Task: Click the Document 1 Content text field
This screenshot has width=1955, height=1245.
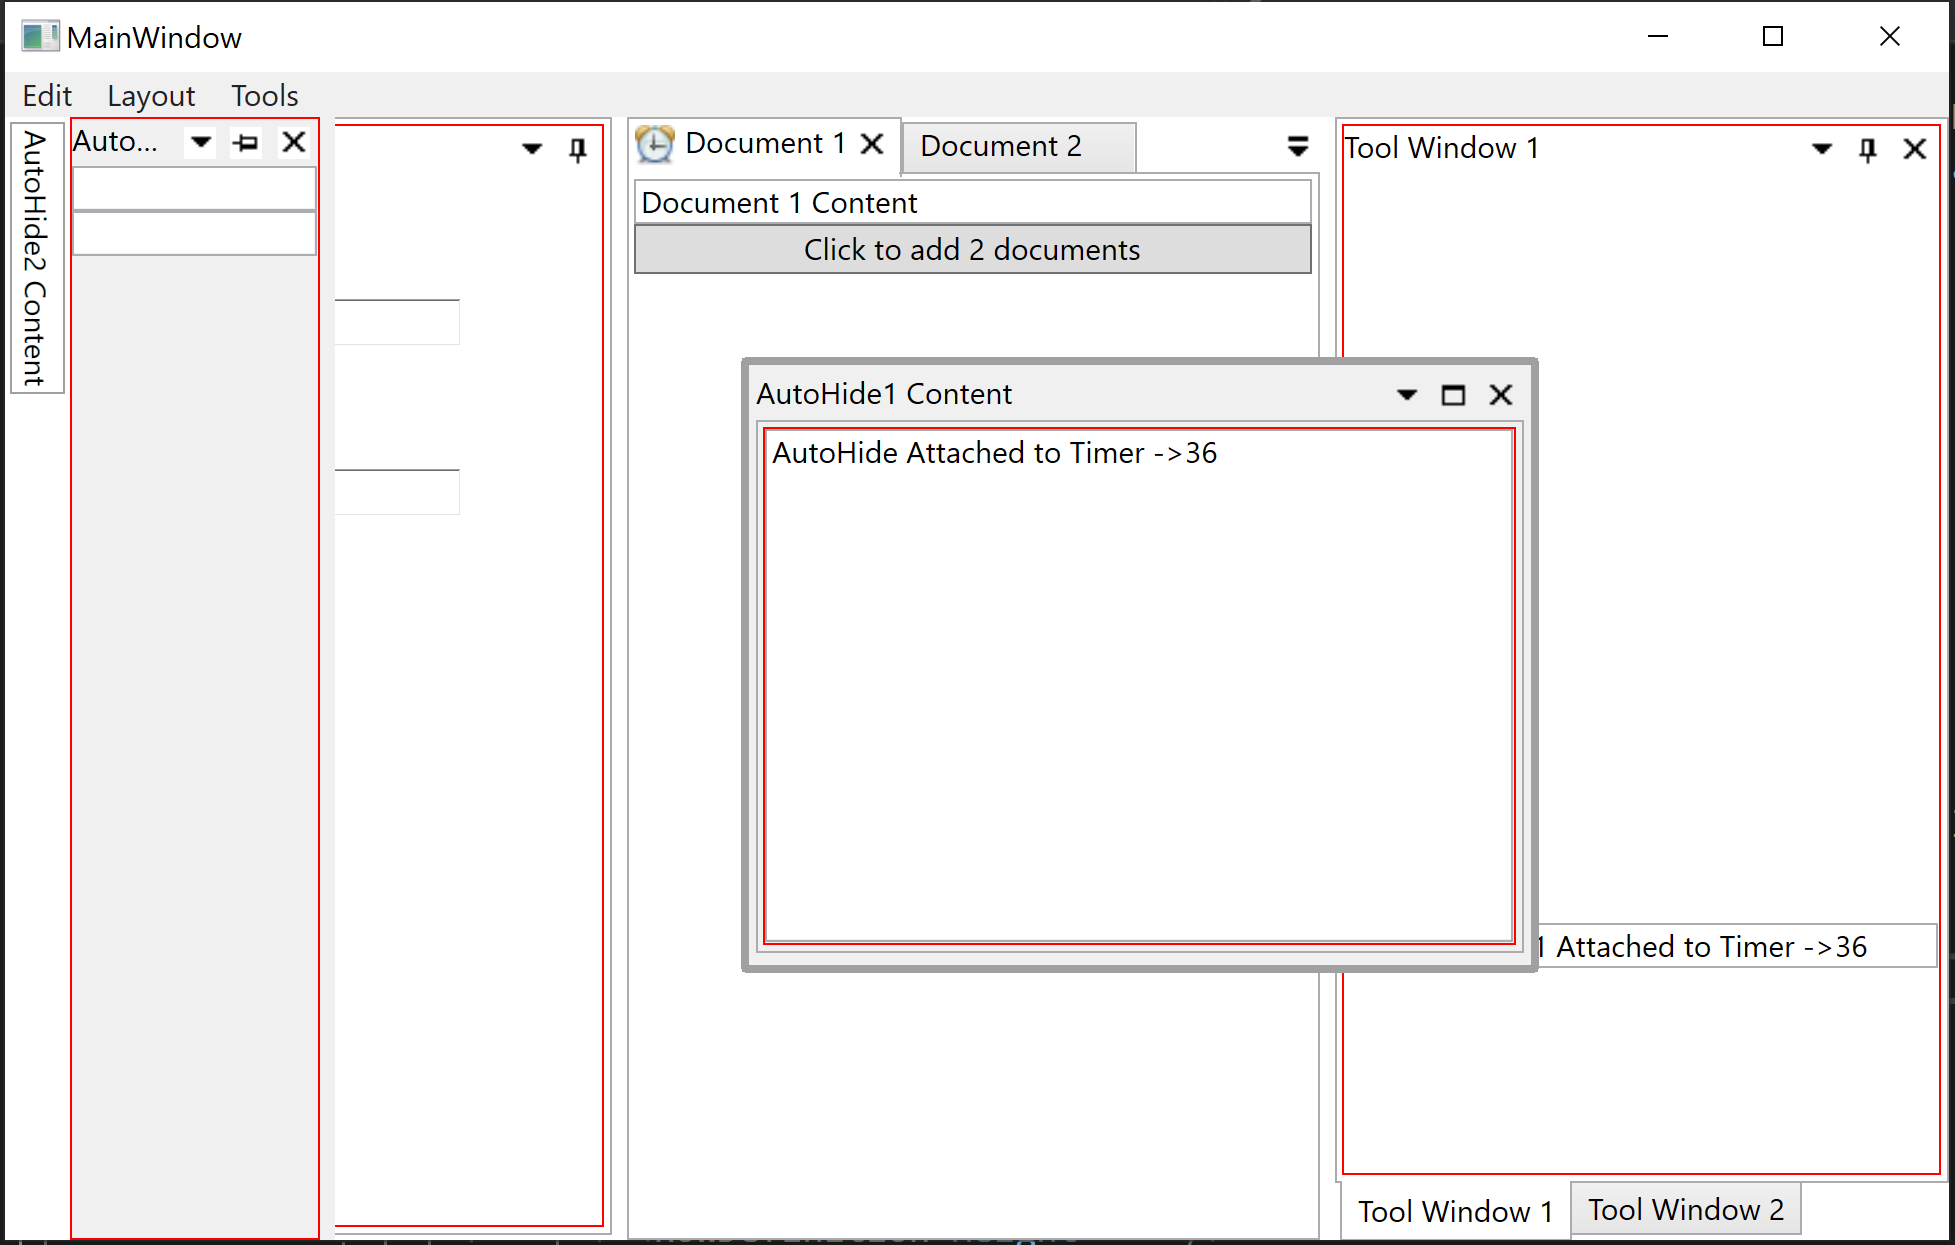Action: tap(972, 203)
